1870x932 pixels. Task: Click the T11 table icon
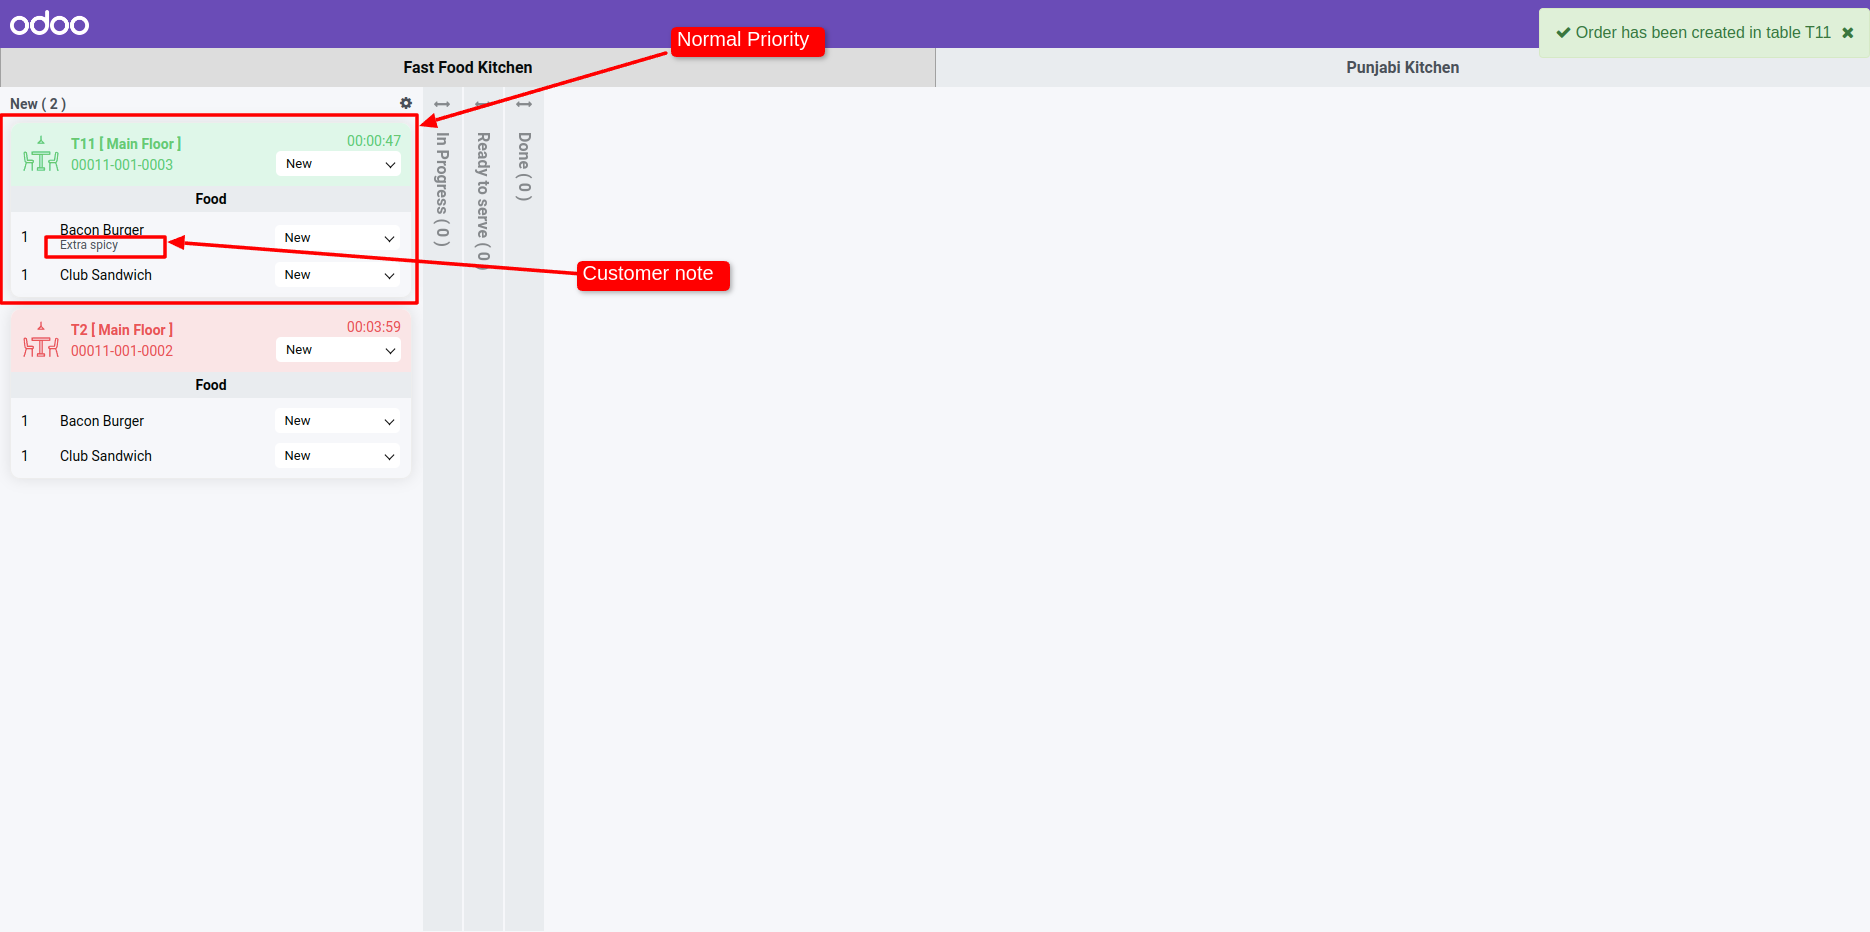point(41,154)
